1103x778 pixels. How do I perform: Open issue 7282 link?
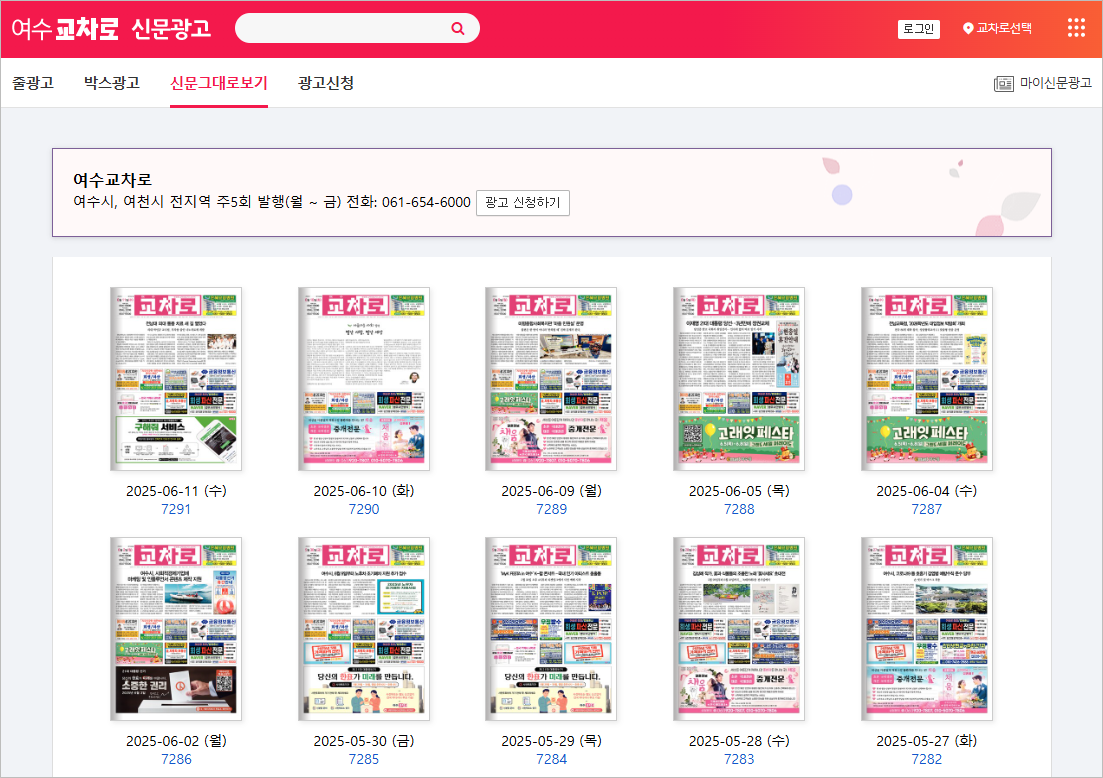point(926,758)
